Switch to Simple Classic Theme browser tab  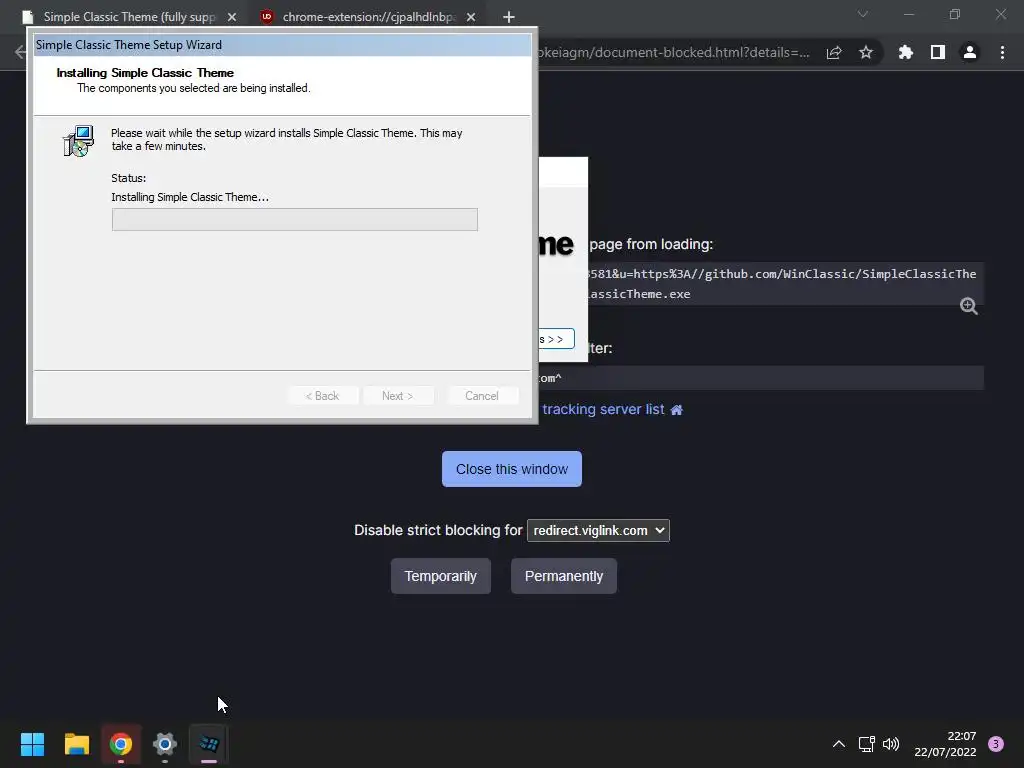[129, 17]
